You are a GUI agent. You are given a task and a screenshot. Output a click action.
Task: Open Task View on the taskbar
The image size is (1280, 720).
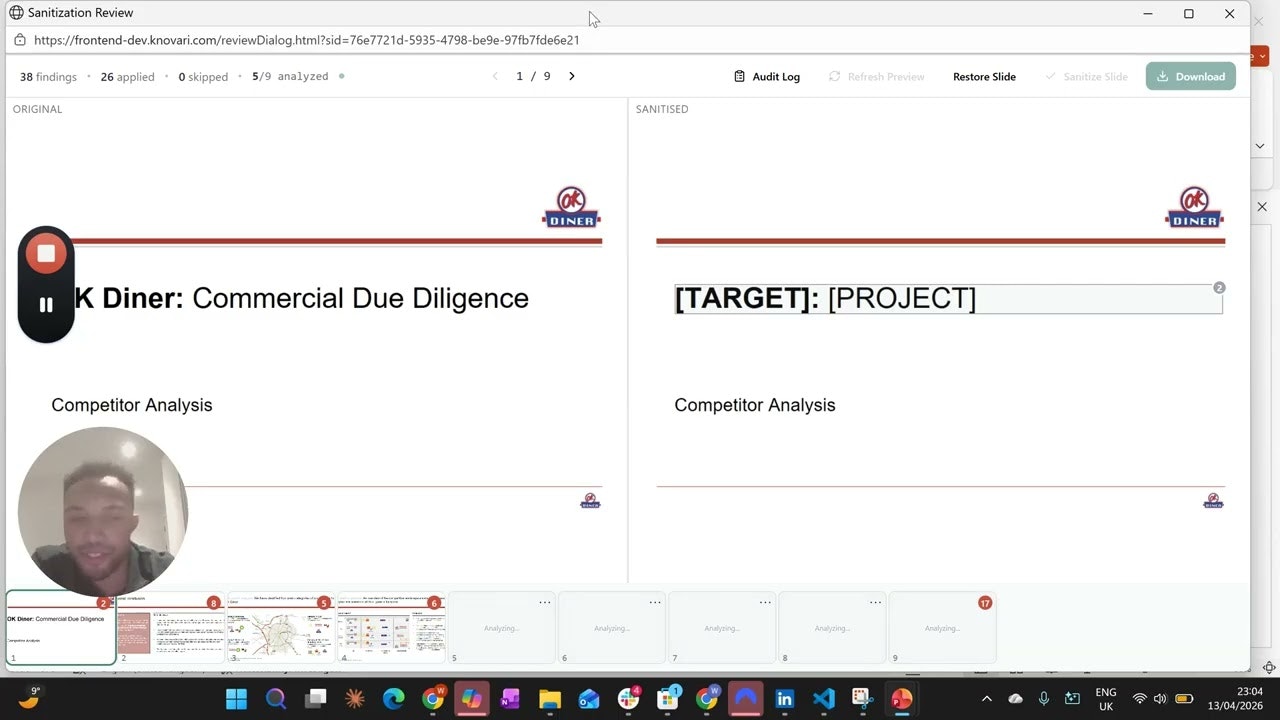pos(316,698)
